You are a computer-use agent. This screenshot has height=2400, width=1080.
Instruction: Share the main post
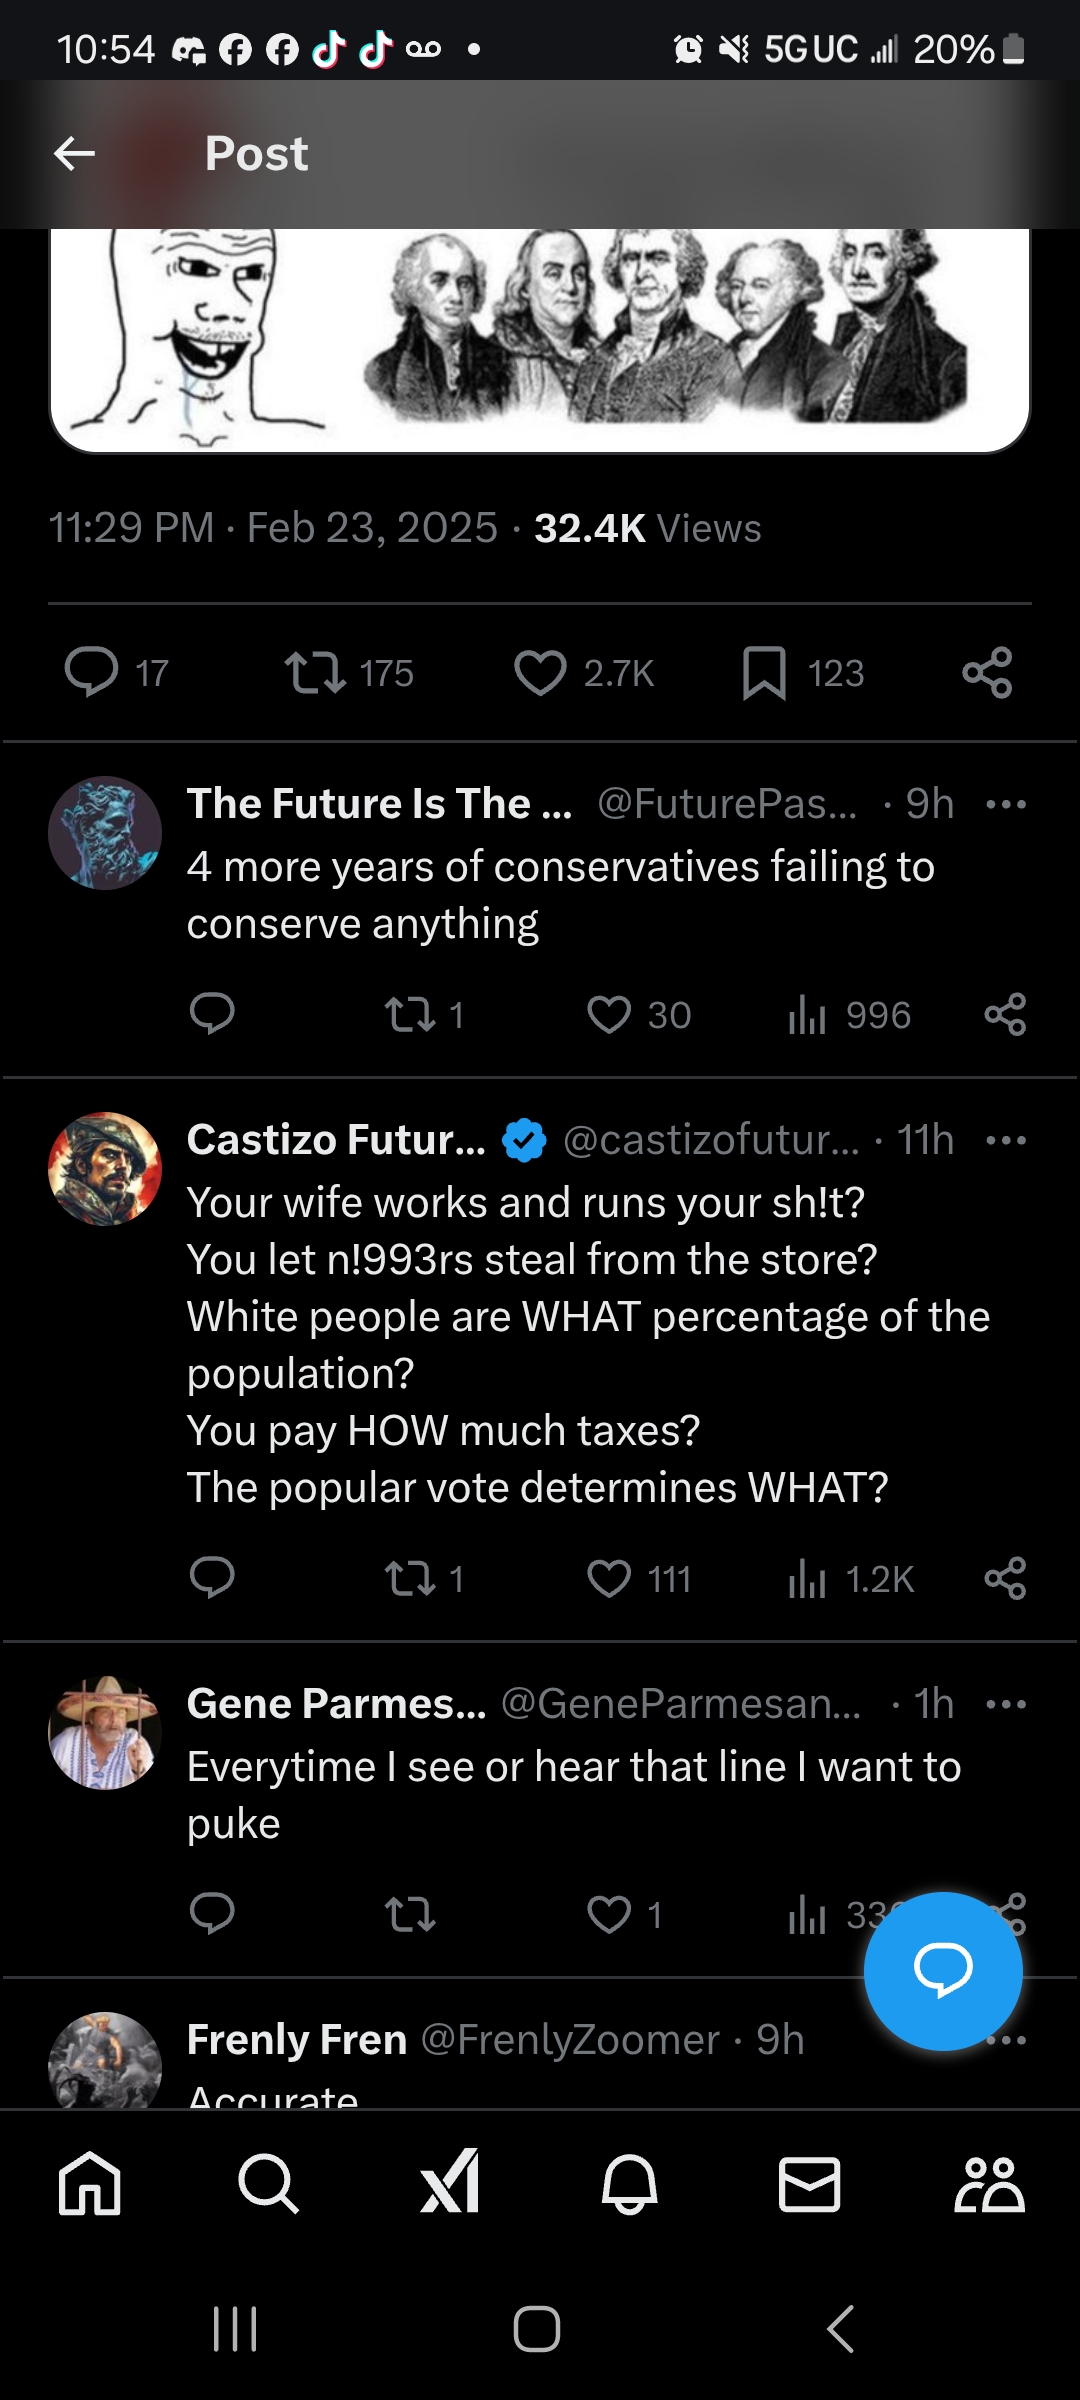987,673
